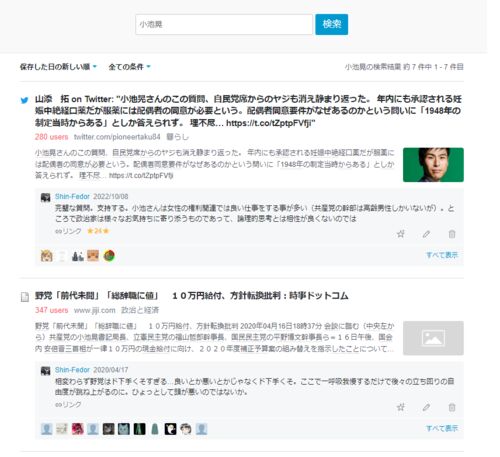Open the 野党「前代未聞」時事ドットコム article title
Viewport: 500px width, 457px height.
192,296
